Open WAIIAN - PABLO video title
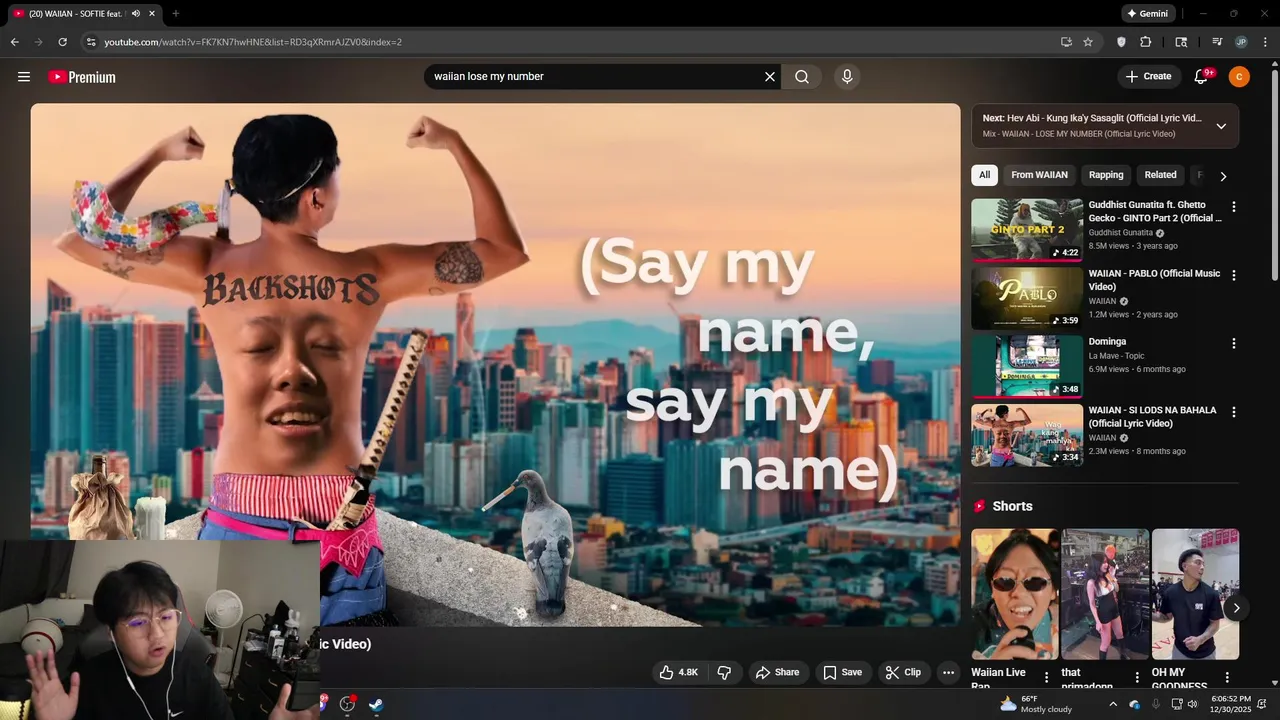1280x720 pixels. pyautogui.click(x=1154, y=280)
